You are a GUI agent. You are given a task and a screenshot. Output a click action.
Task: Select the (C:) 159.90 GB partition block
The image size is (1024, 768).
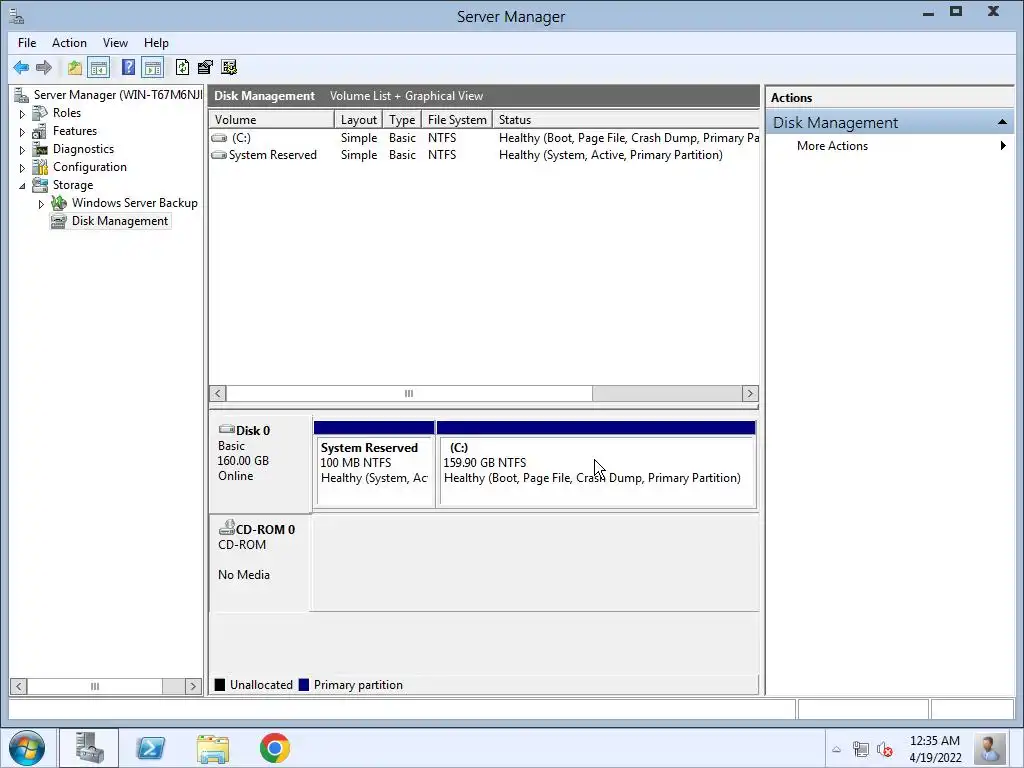coord(596,464)
